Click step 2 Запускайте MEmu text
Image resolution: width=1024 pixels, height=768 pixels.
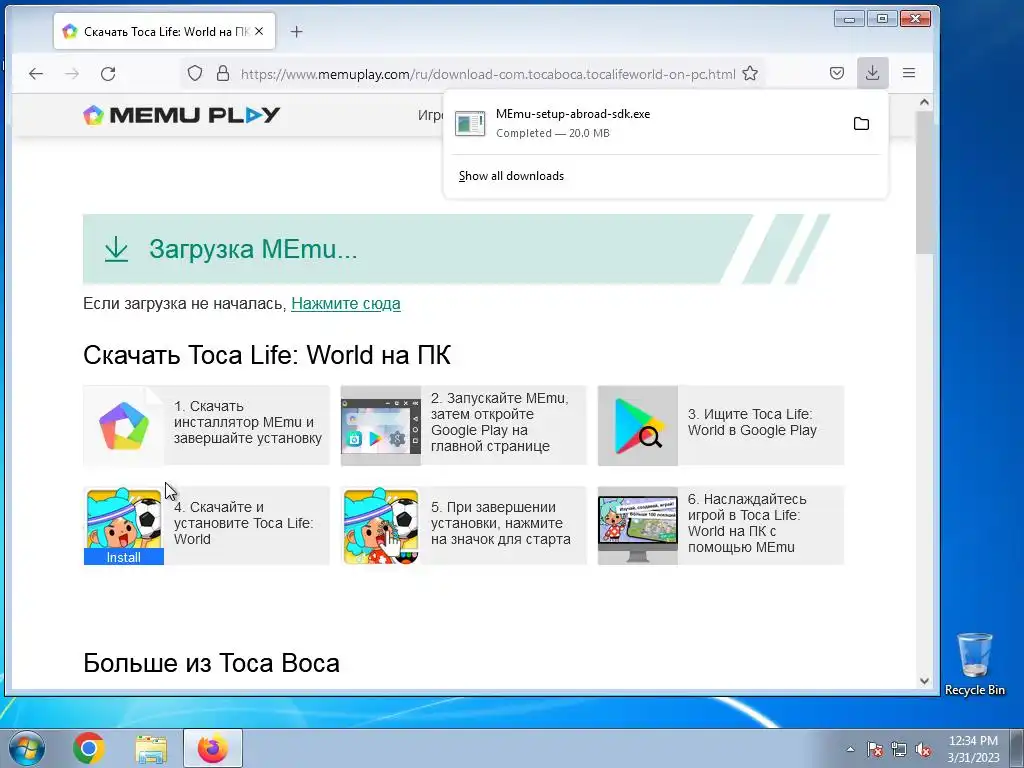500,422
